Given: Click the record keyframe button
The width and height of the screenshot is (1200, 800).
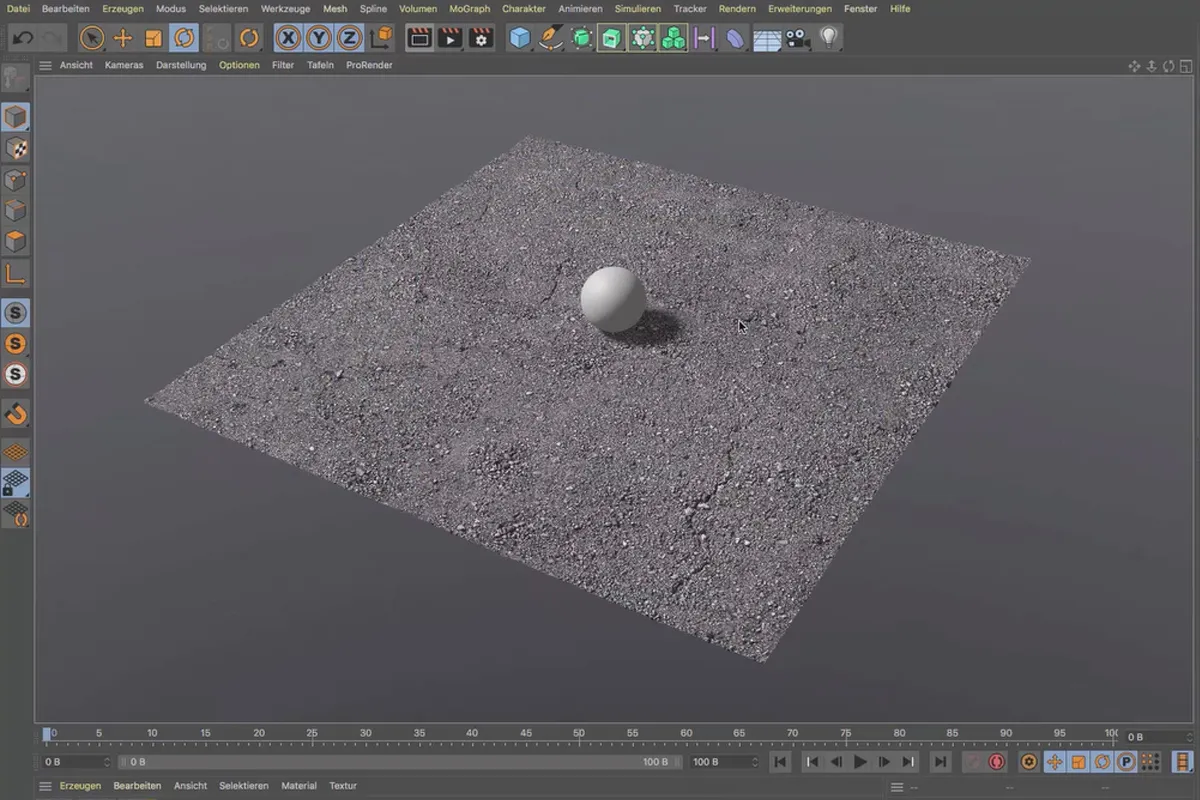Looking at the screenshot, I should pos(997,762).
